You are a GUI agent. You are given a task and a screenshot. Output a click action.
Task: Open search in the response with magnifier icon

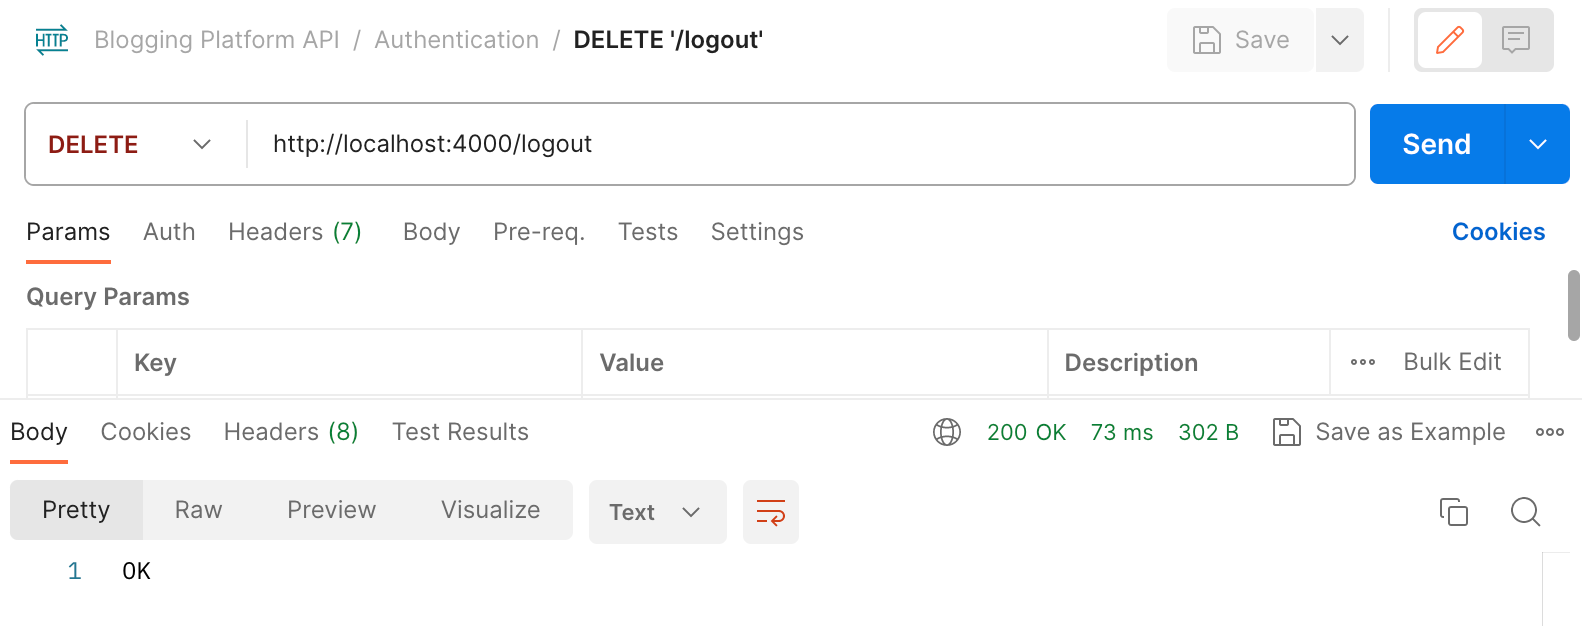coord(1525,512)
